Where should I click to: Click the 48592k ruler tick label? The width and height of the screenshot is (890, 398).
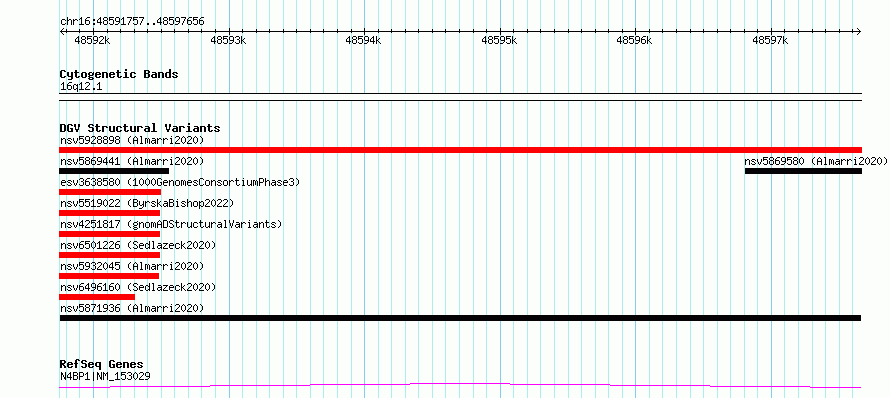click(92, 40)
